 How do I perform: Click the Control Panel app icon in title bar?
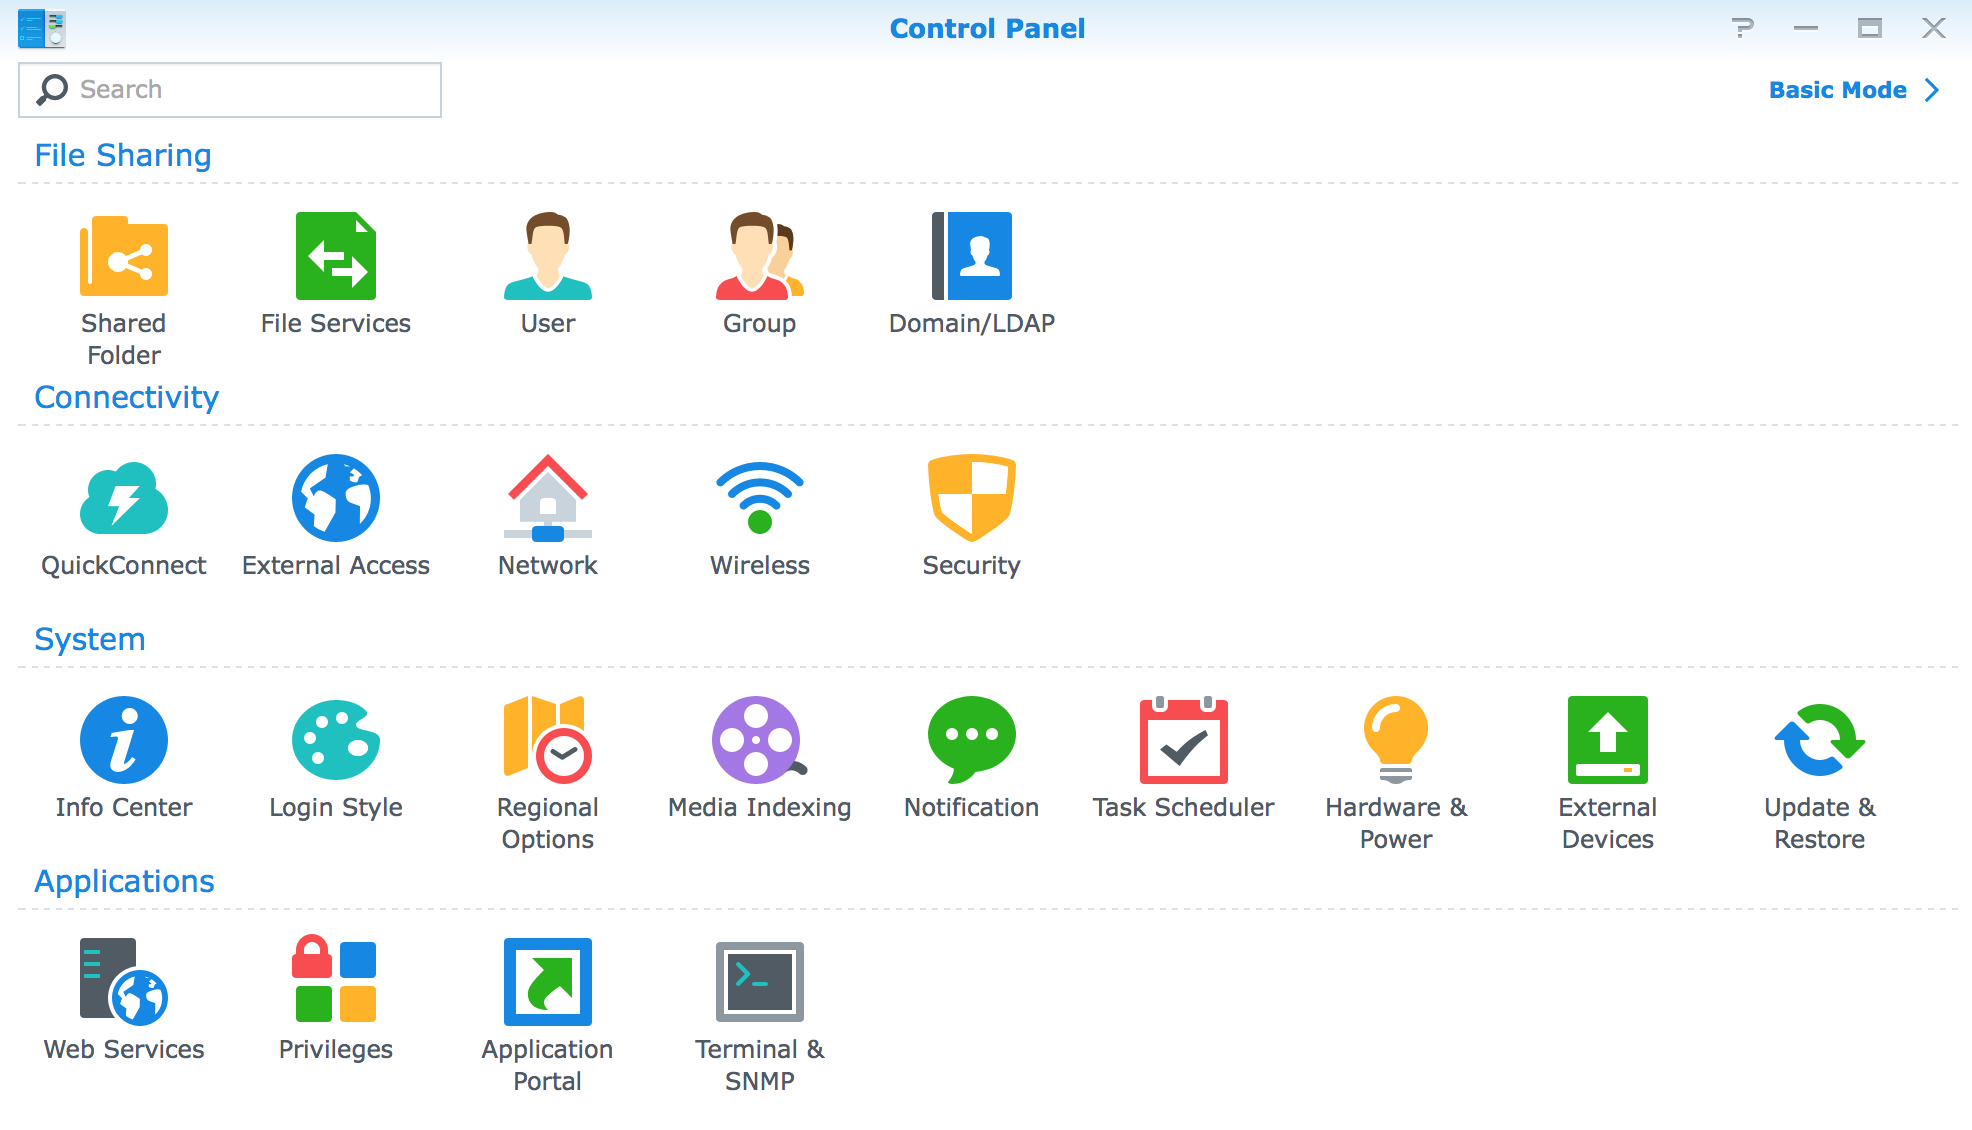[x=42, y=28]
